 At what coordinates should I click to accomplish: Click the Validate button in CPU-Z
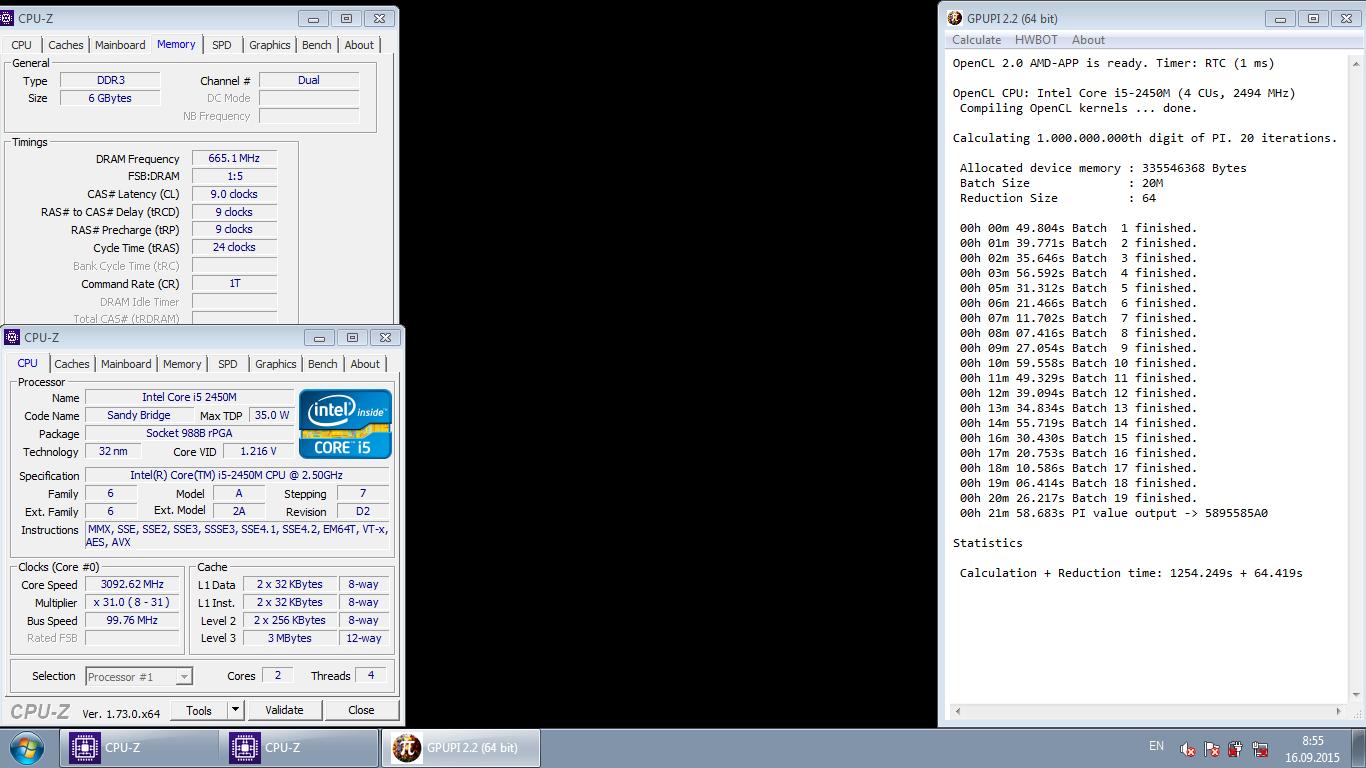[284, 710]
